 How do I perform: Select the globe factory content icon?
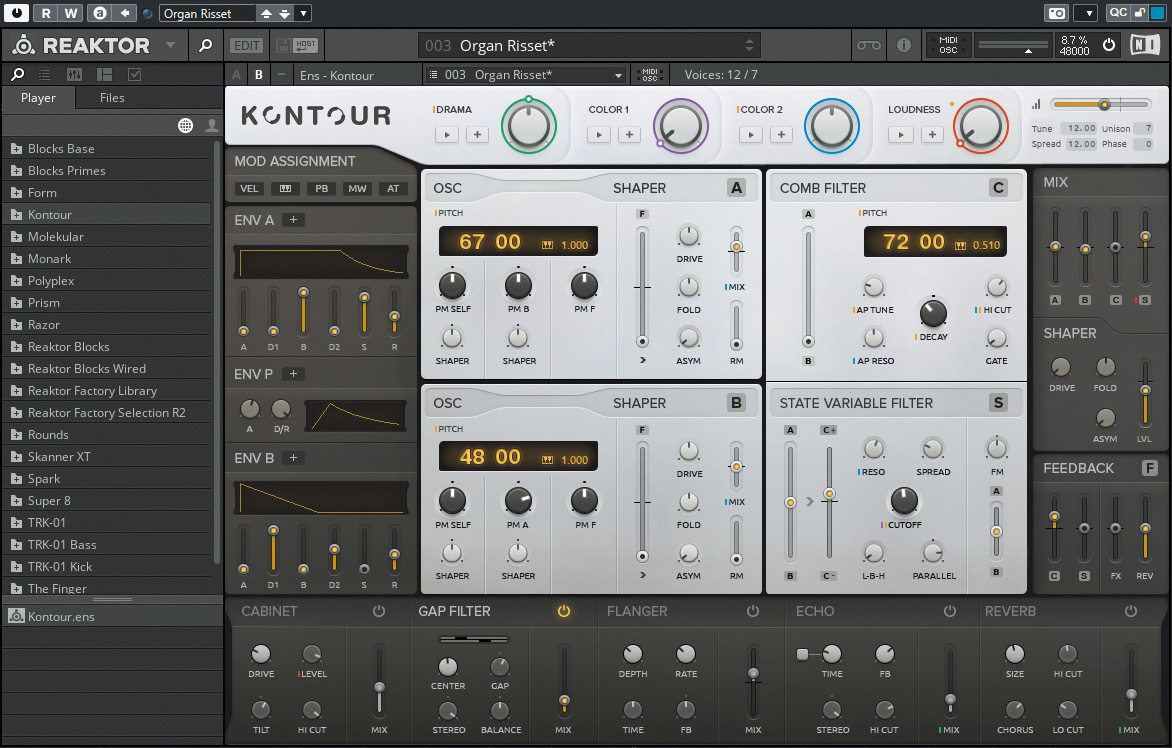185,126
